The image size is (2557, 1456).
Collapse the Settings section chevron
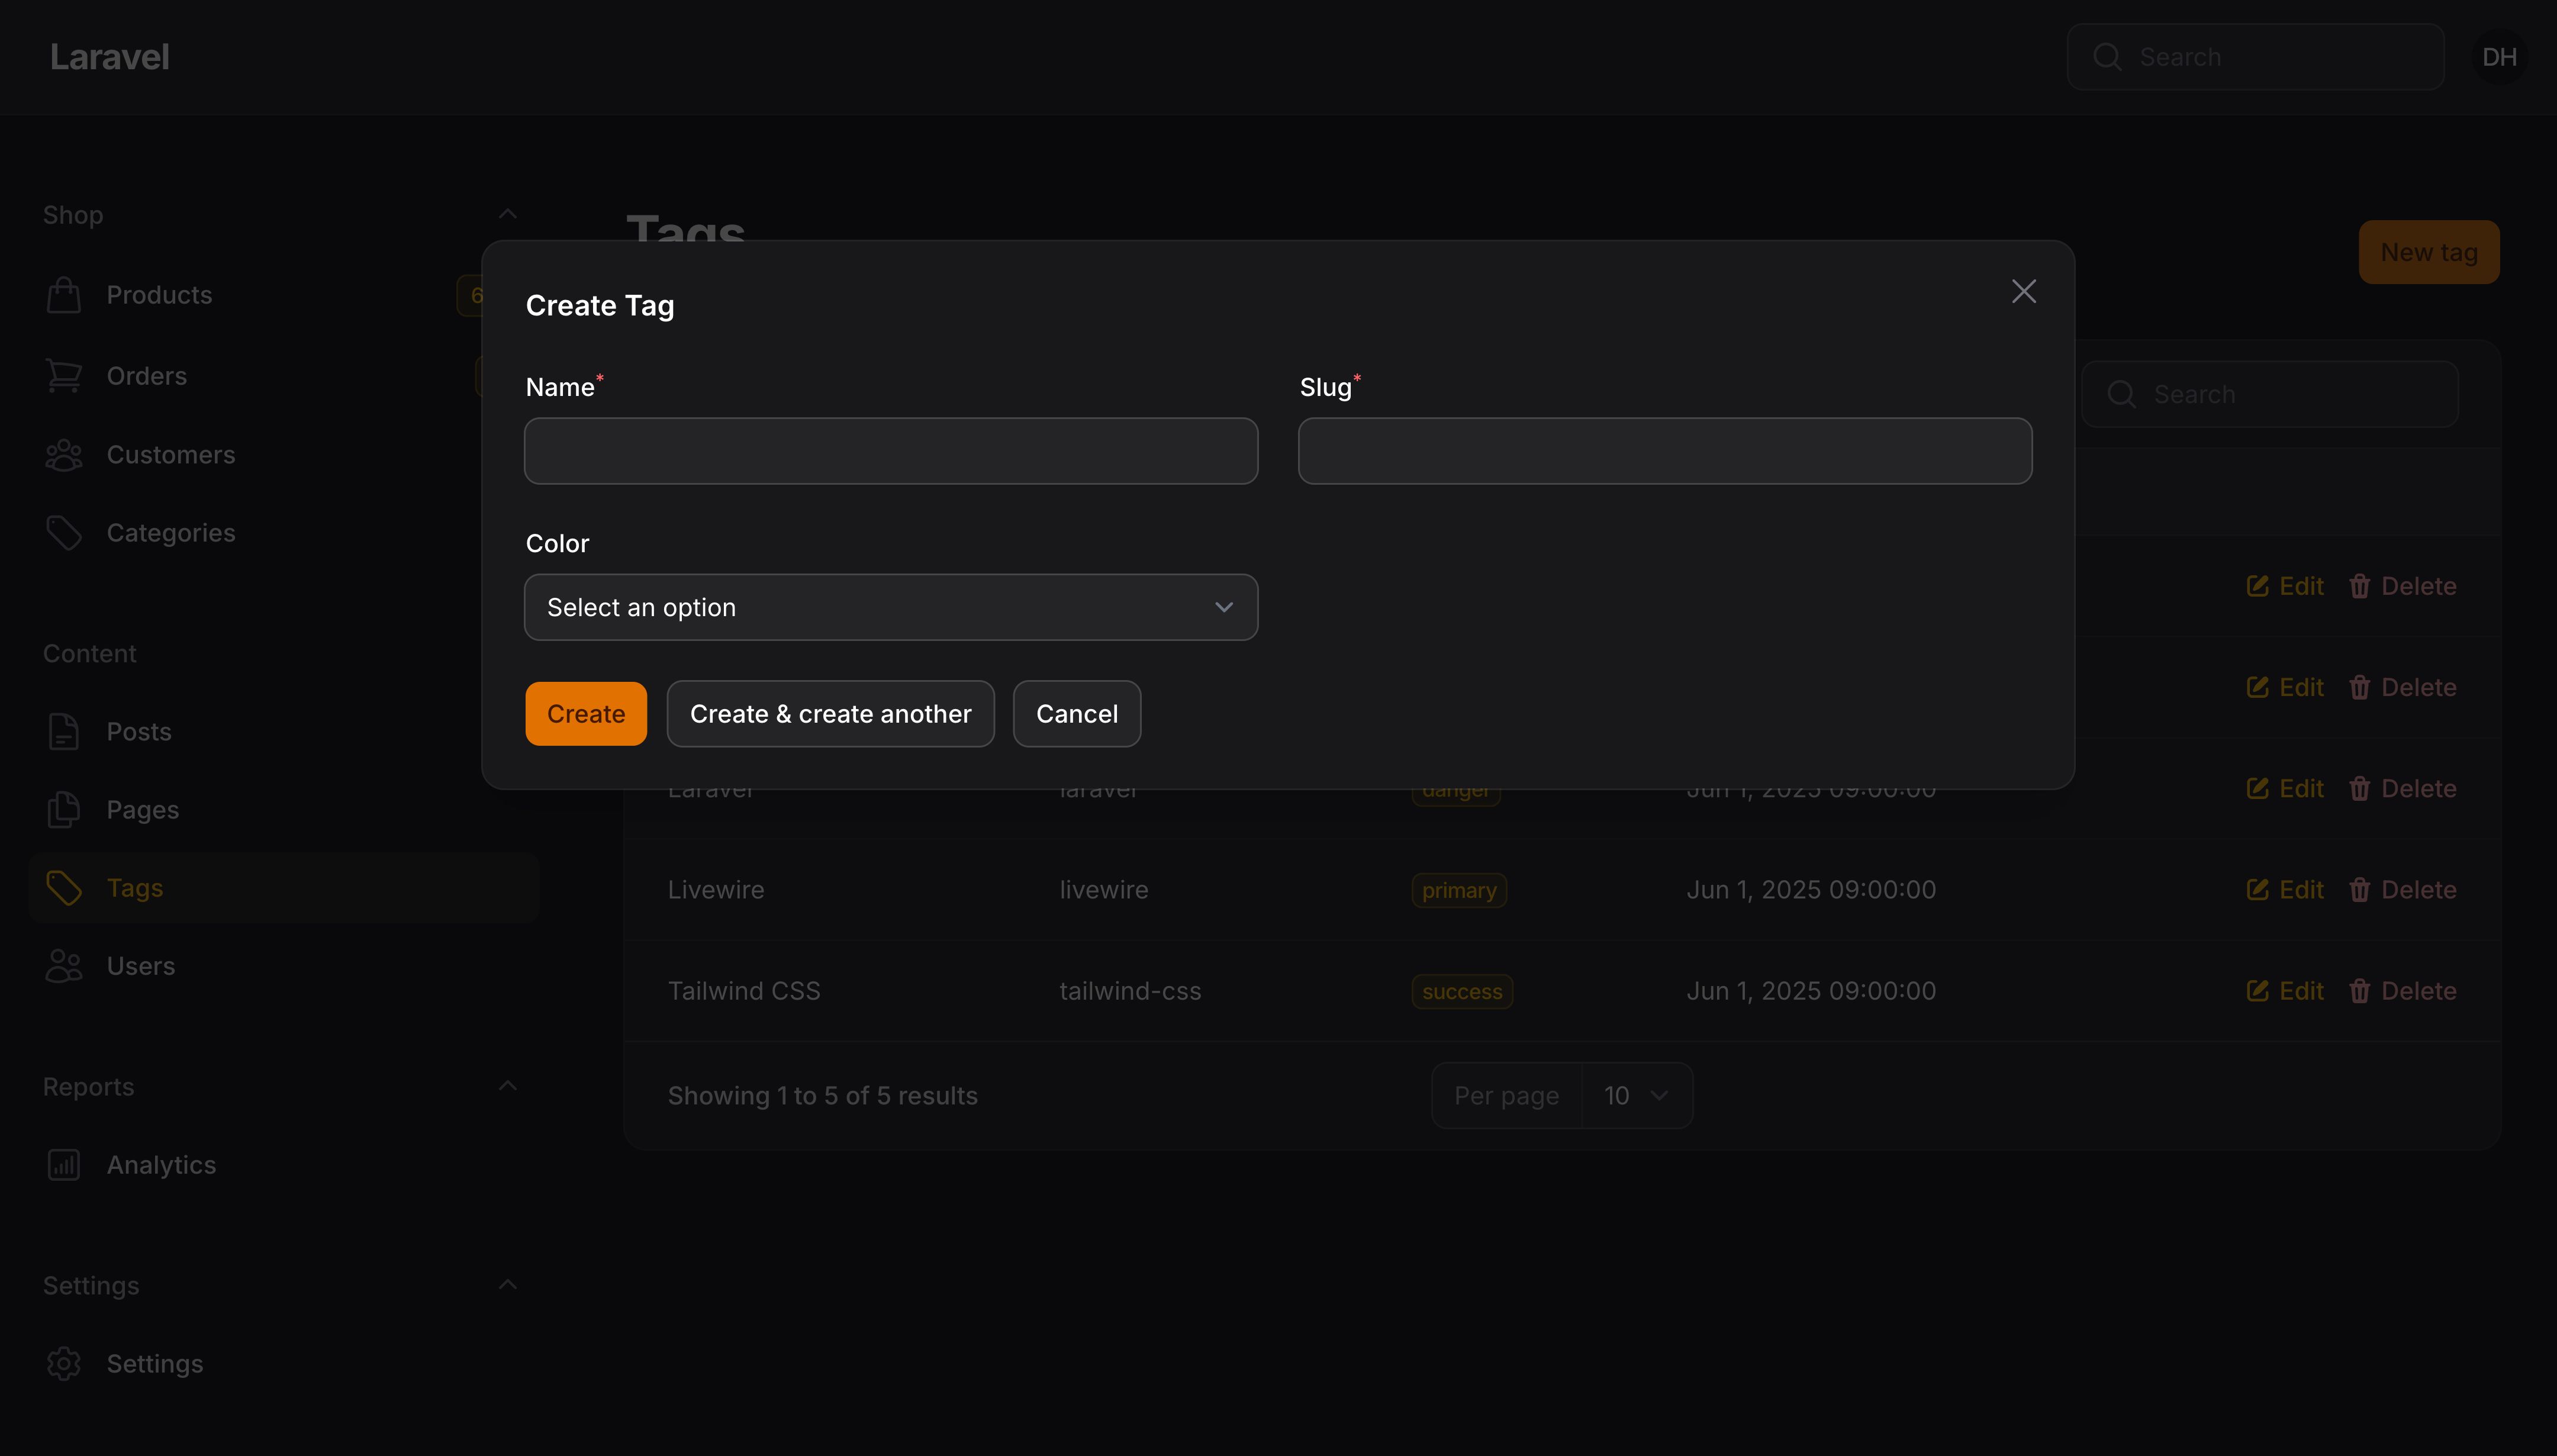pyautogui.click(x=508, y=1285)
